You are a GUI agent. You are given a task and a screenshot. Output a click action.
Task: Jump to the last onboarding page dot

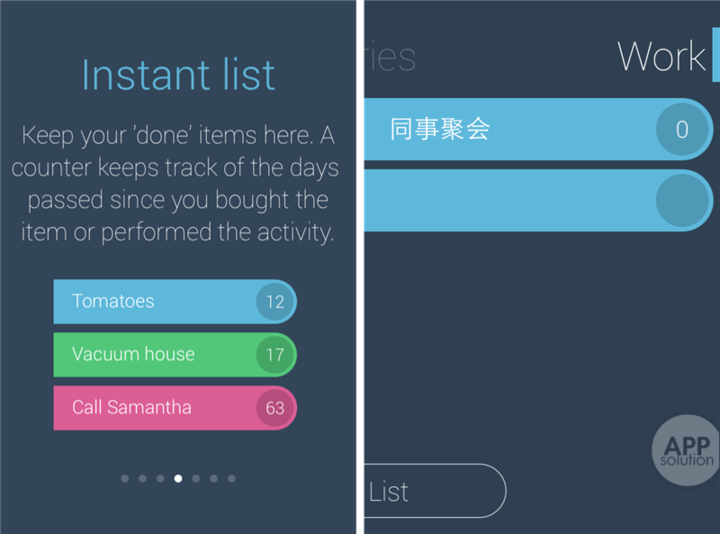coord(232,479)
